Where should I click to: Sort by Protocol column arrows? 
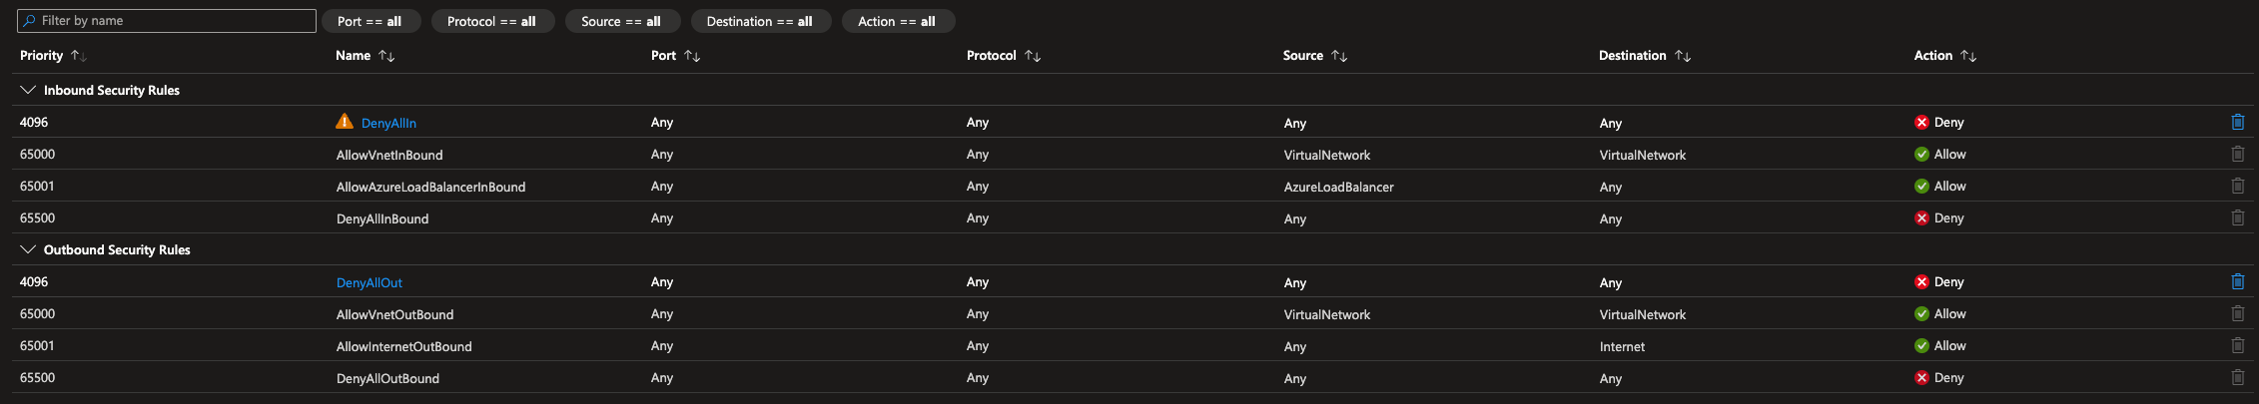(x=1032, y=56)
